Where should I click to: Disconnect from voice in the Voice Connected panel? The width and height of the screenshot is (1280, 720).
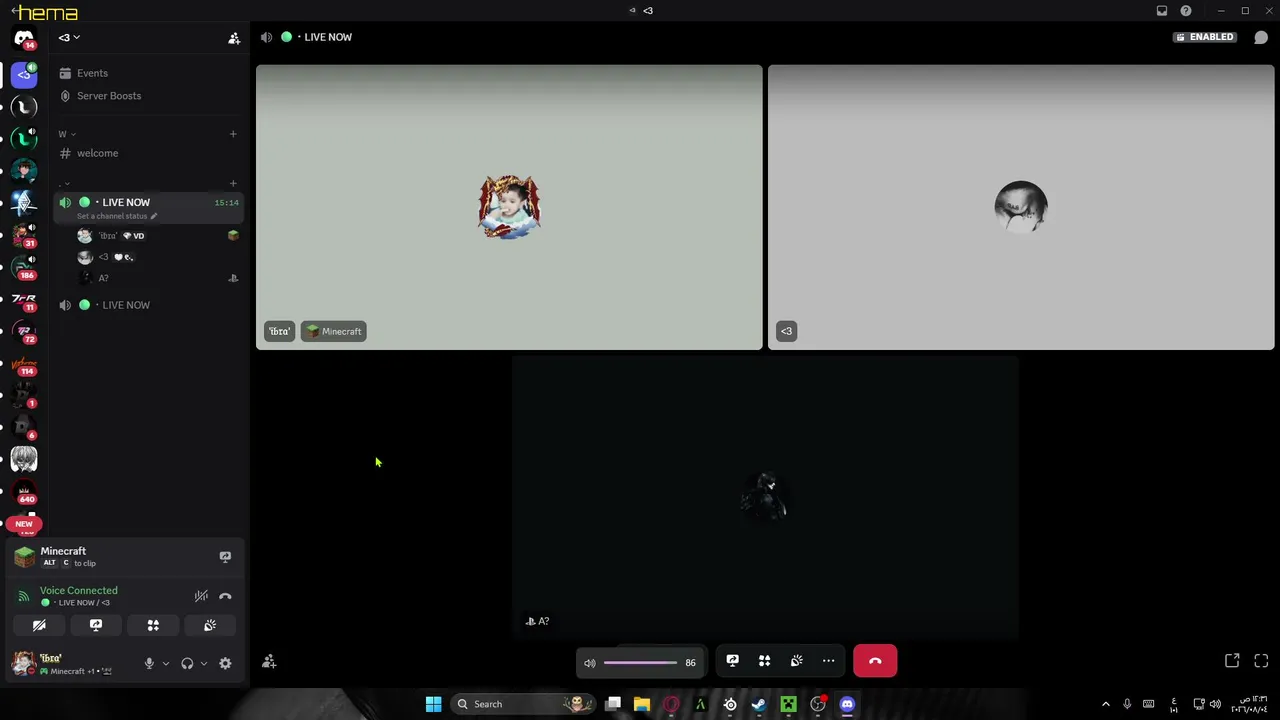point(225,596)
